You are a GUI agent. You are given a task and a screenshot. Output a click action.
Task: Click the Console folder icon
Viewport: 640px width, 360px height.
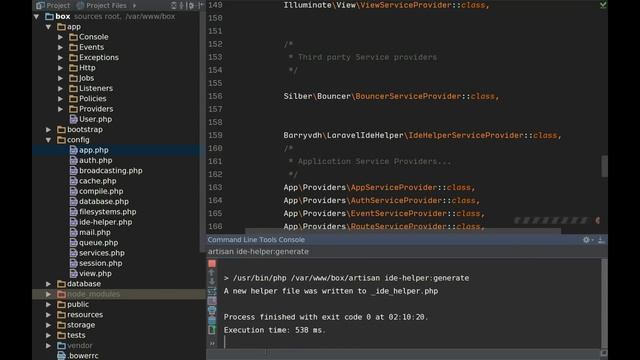(73, 37)
